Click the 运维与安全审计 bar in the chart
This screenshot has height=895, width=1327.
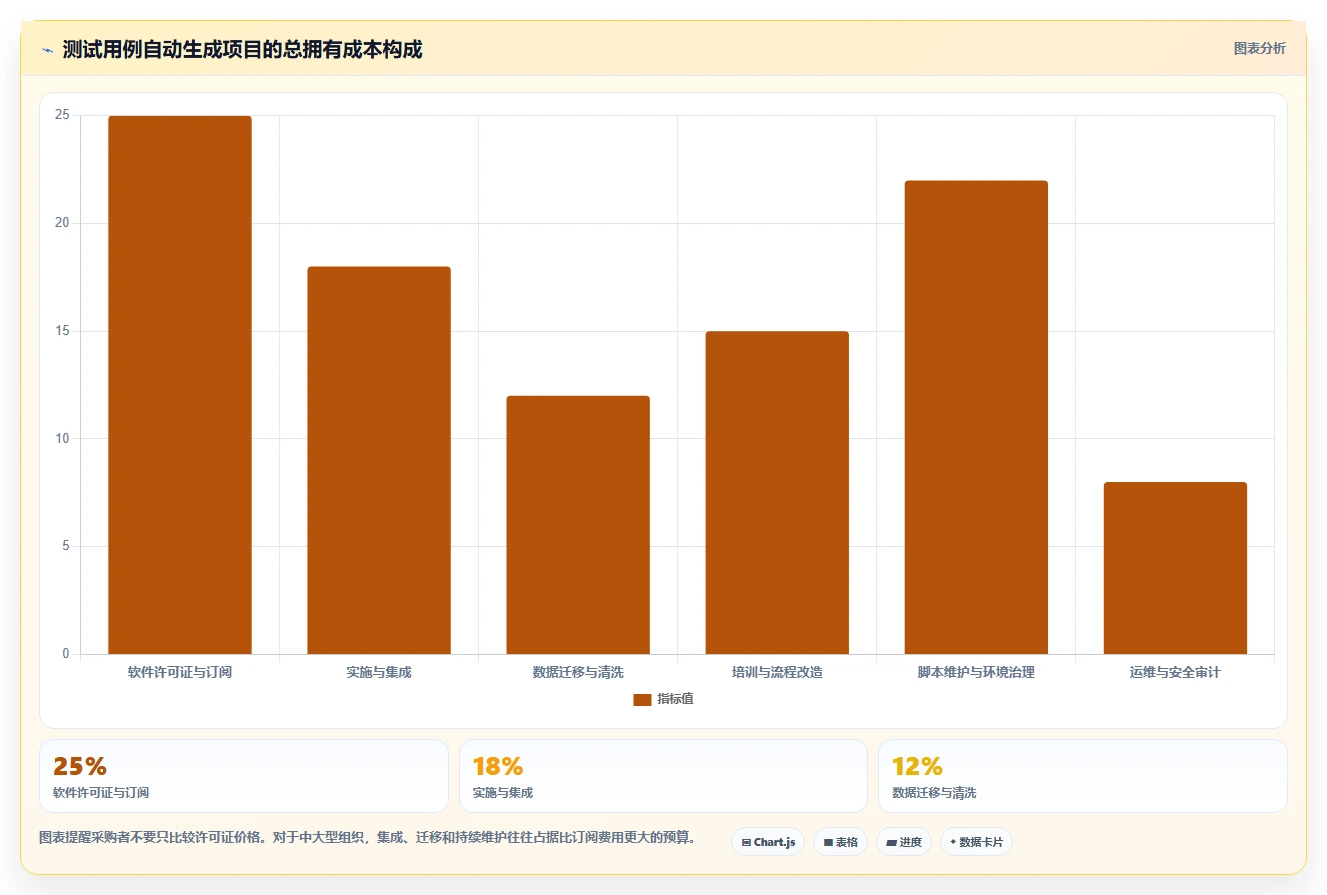tap(1175, 568)
